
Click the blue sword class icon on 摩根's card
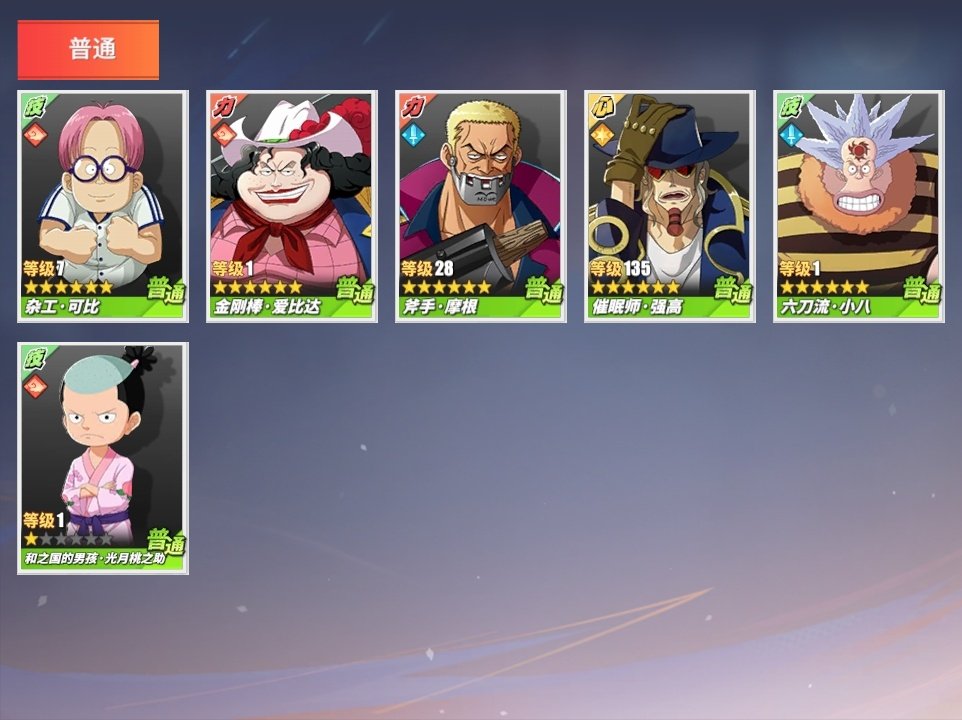413,134
